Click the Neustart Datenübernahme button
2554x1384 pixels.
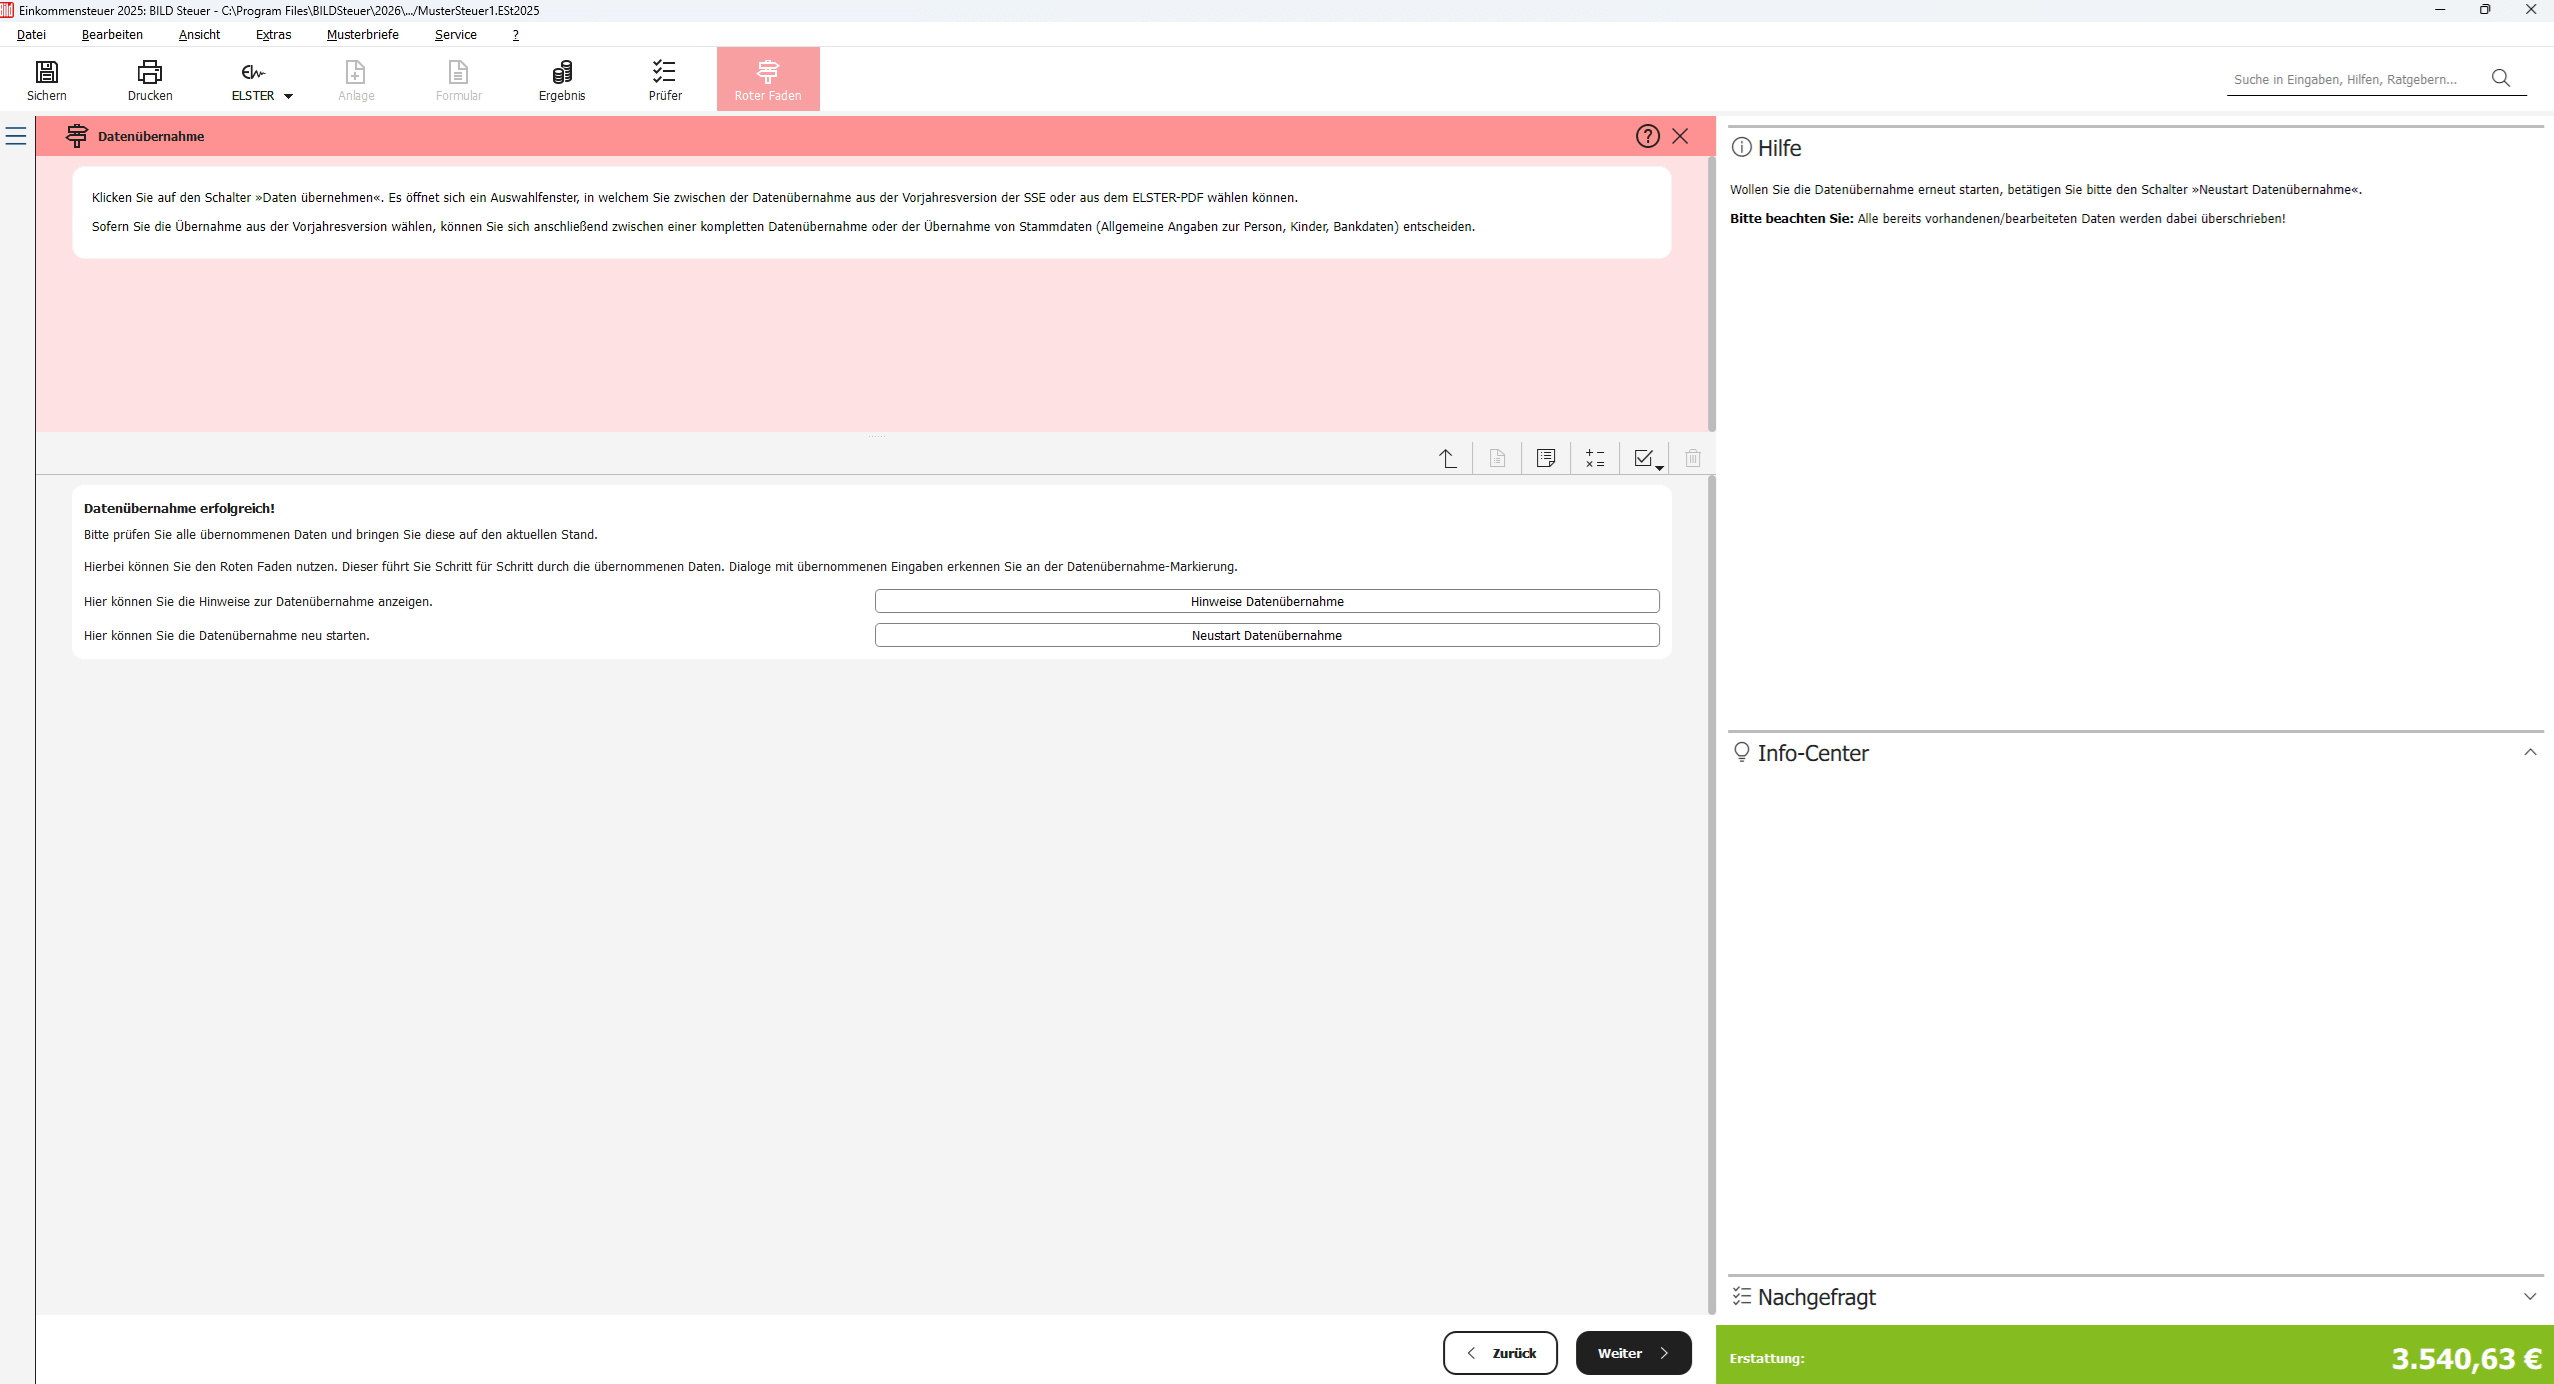click(1266, 635)
